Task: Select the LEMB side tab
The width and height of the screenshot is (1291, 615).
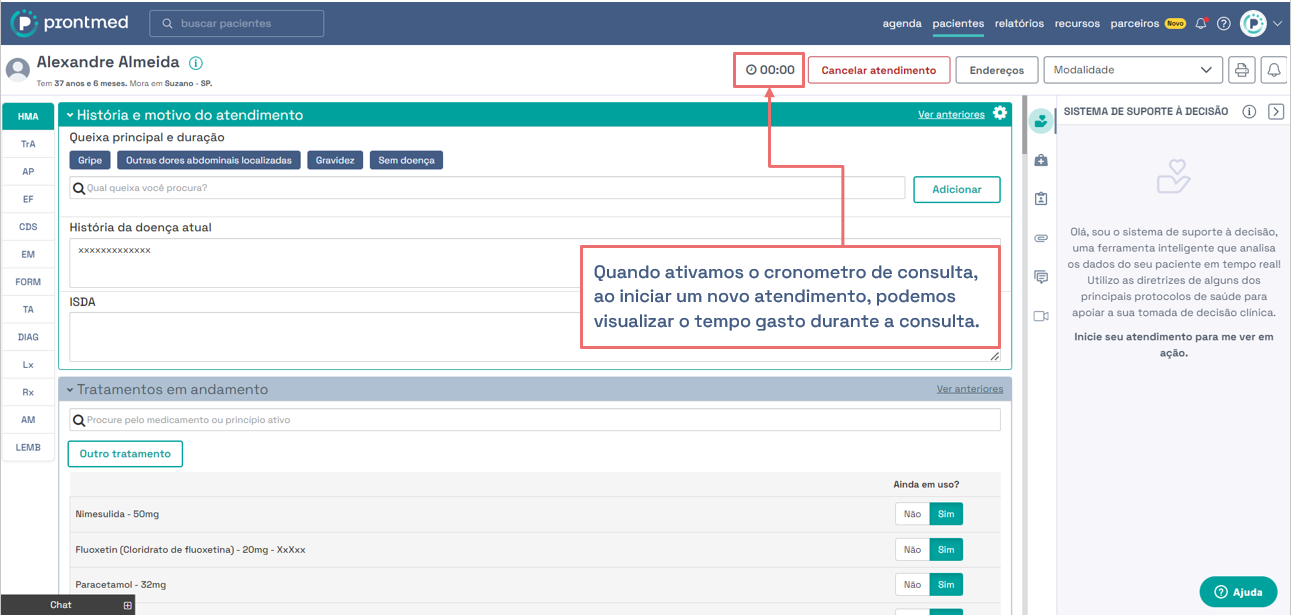Action: [x=28, y=447]
